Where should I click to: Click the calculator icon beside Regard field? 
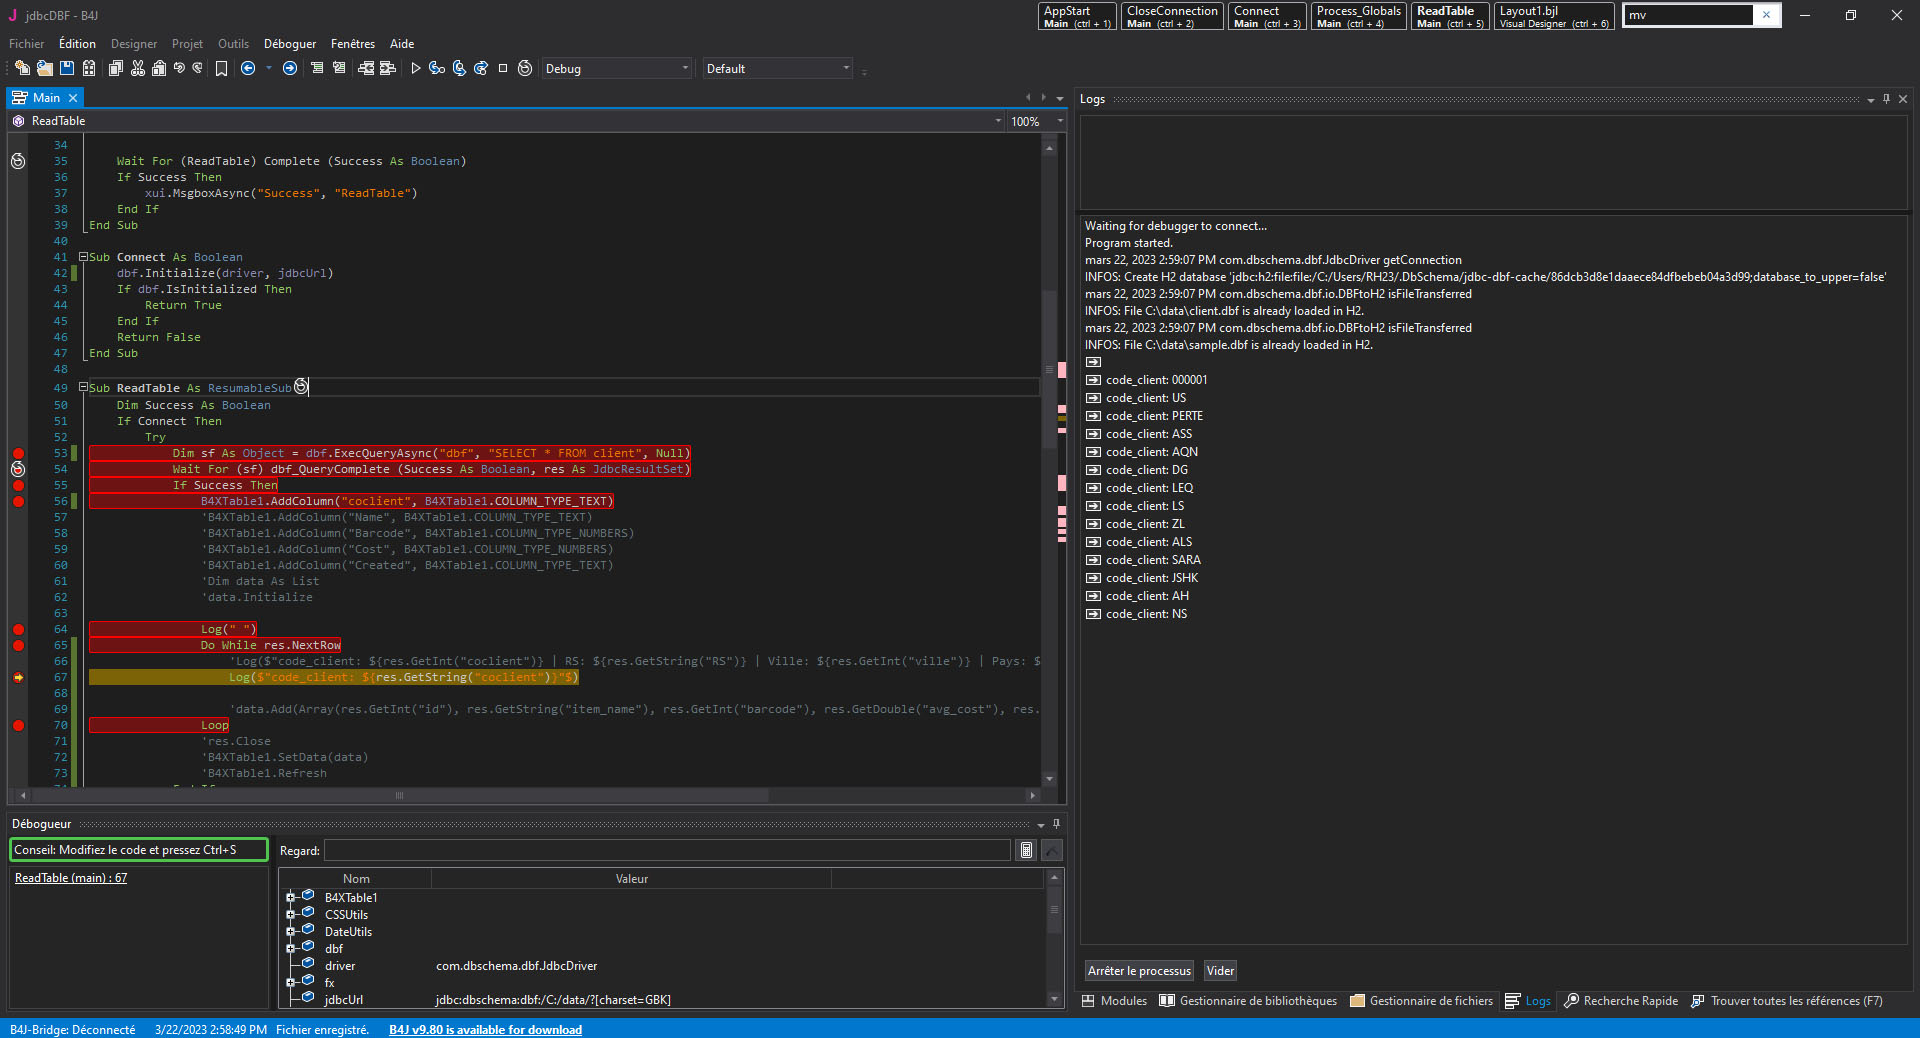tap(1026, 850)
